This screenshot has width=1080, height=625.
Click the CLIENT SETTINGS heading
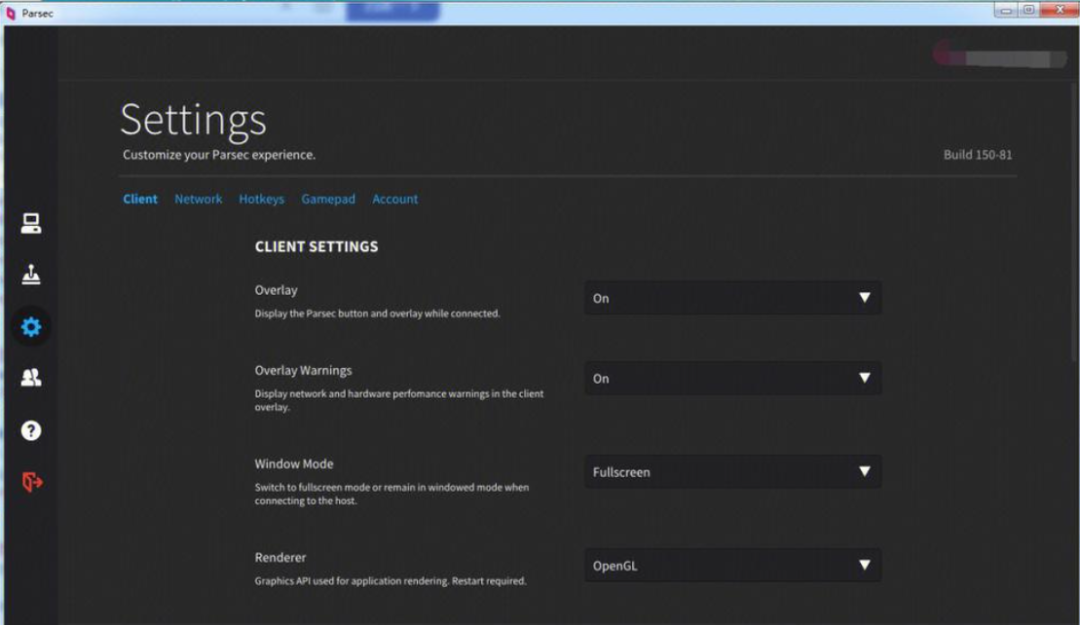click(316, 247)
